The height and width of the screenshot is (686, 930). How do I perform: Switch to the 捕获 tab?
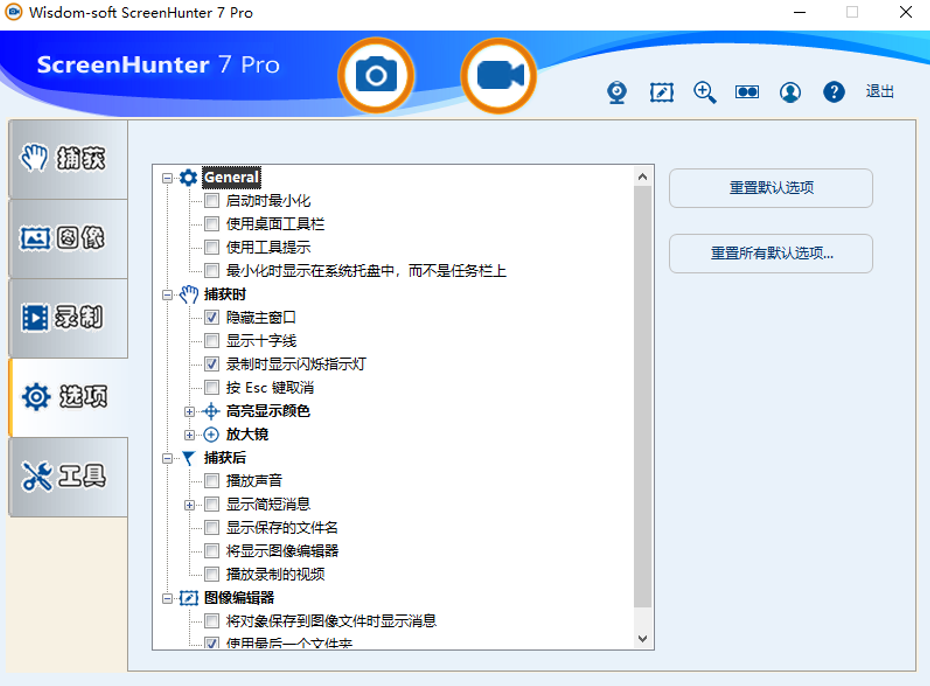(68, 159)
